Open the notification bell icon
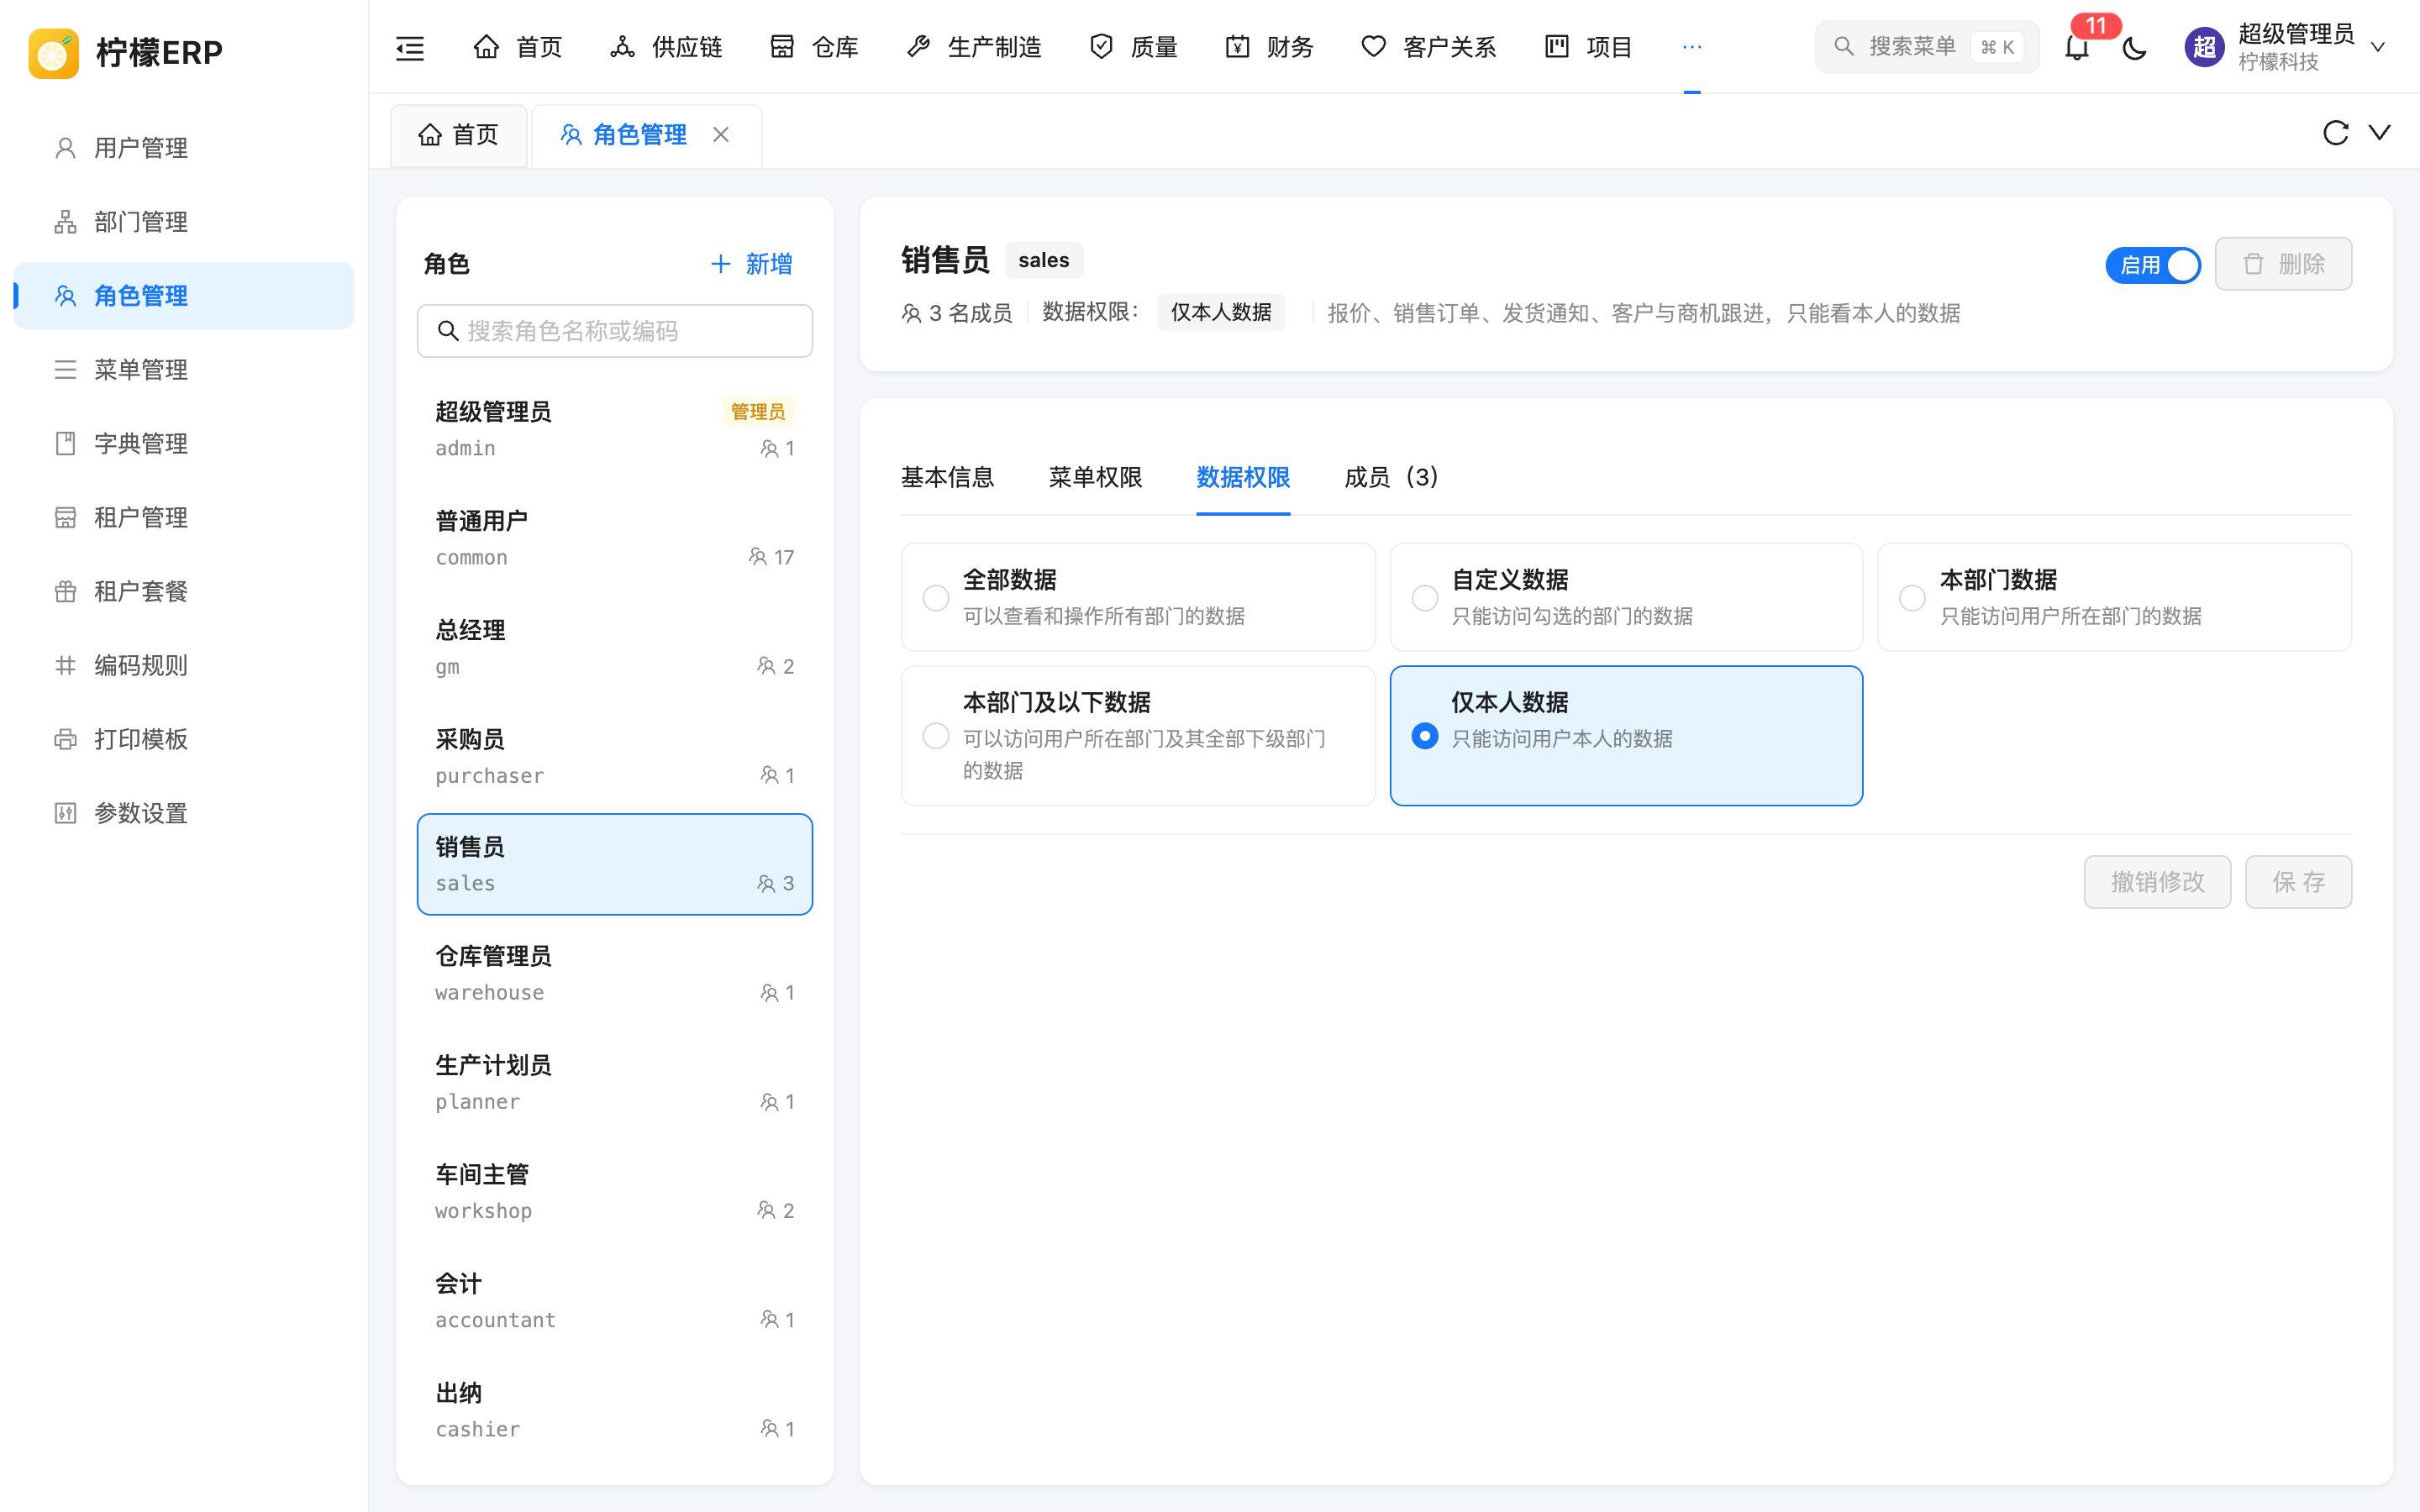2420x1512 pixels. [x=2077, y=47]
